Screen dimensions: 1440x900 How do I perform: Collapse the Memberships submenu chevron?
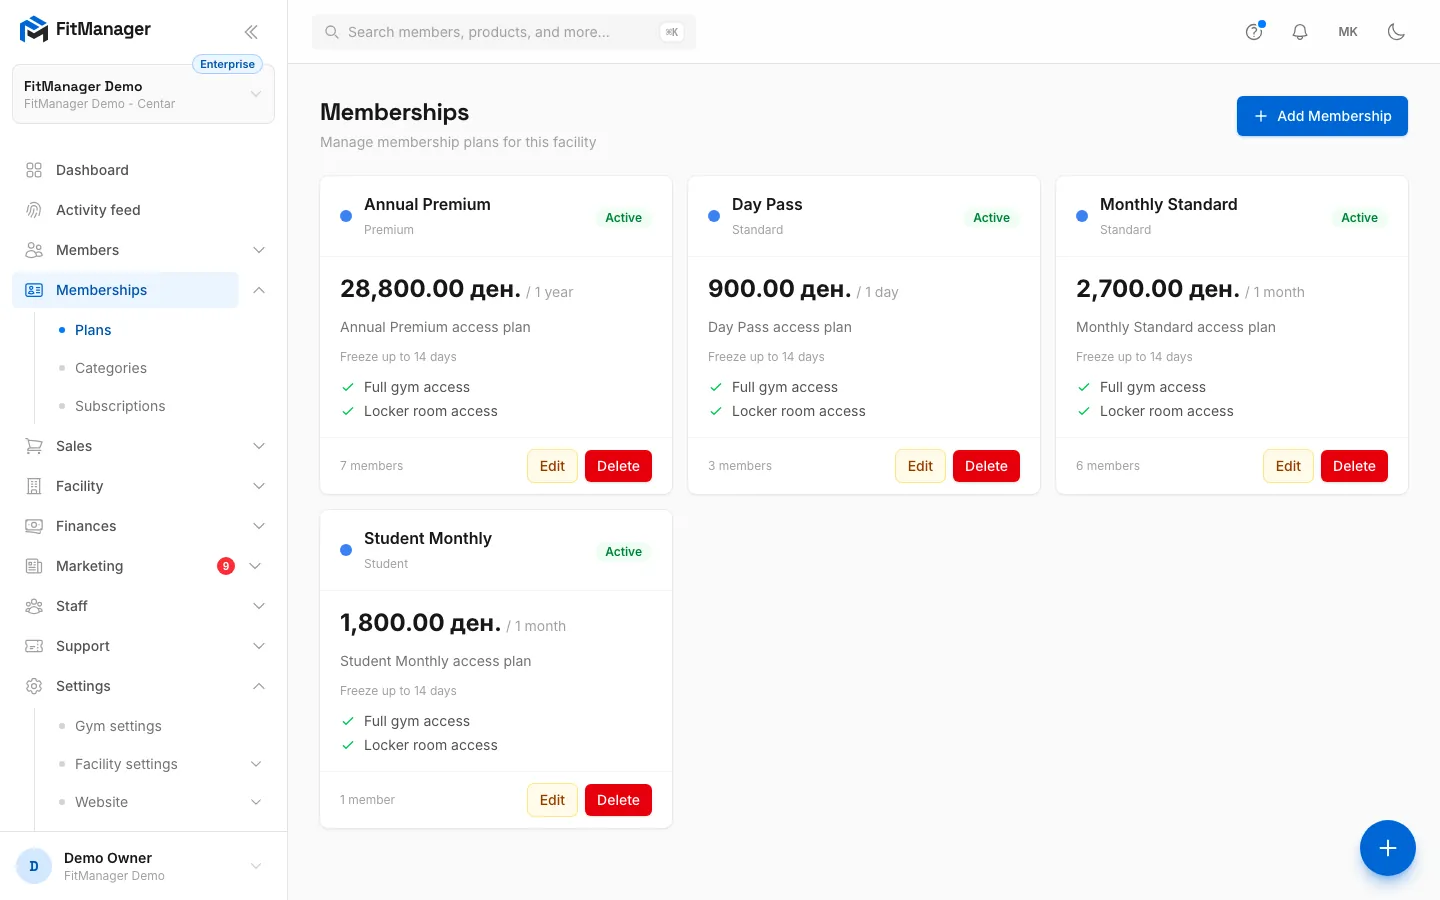coord(259,290)
